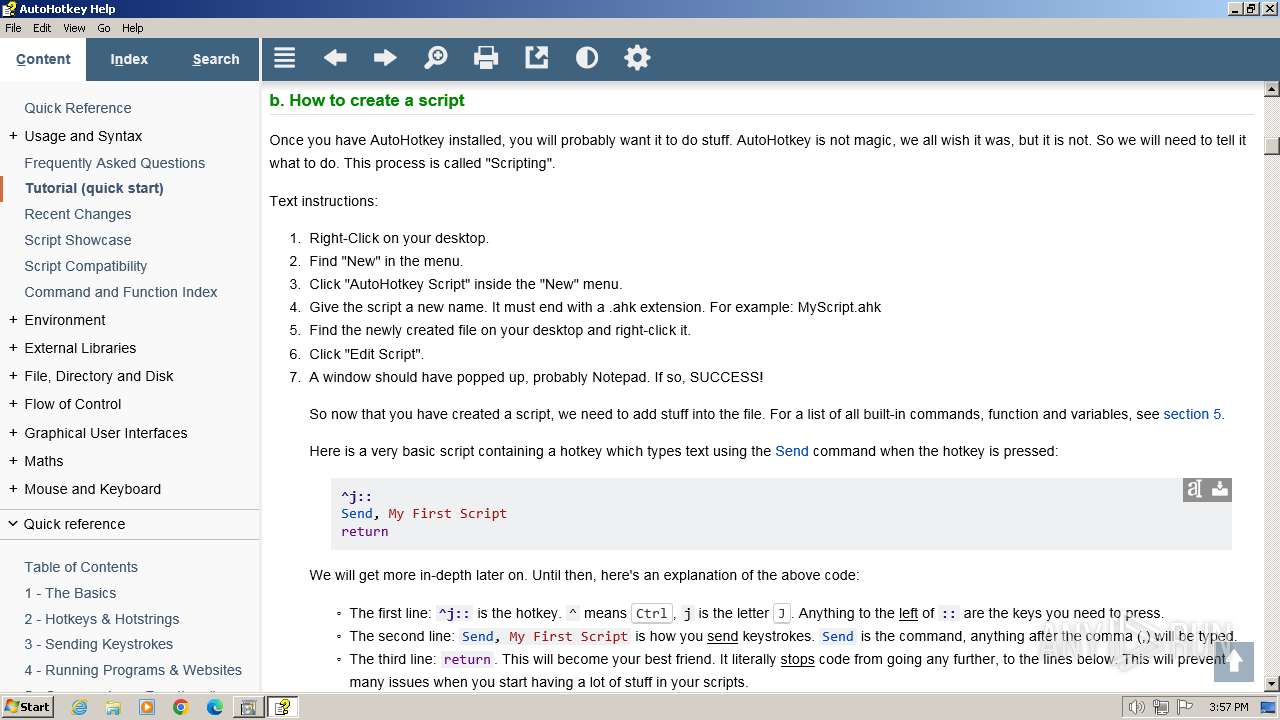Click the vertical scrollbar thumb
Image resolution: width=1280 pixels, height=720 pixels.
1271,146
